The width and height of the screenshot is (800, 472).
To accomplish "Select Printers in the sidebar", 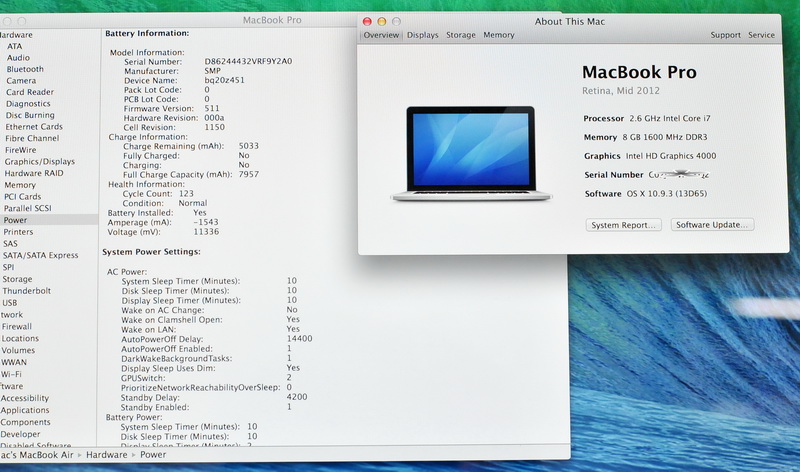I will tap(18, 232).
